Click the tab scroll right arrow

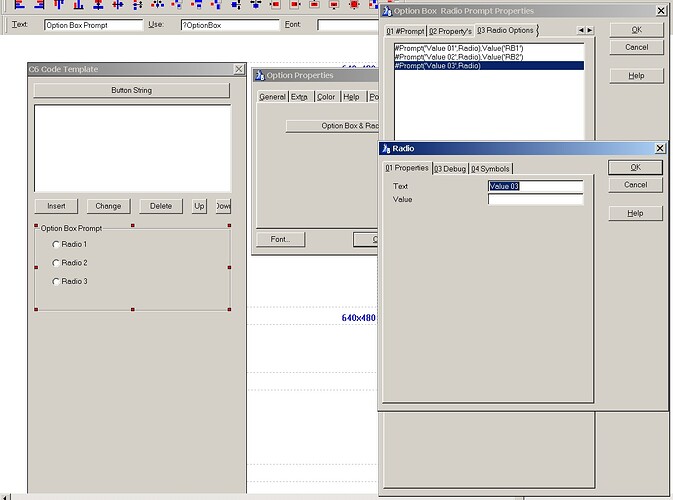point(590,30)
